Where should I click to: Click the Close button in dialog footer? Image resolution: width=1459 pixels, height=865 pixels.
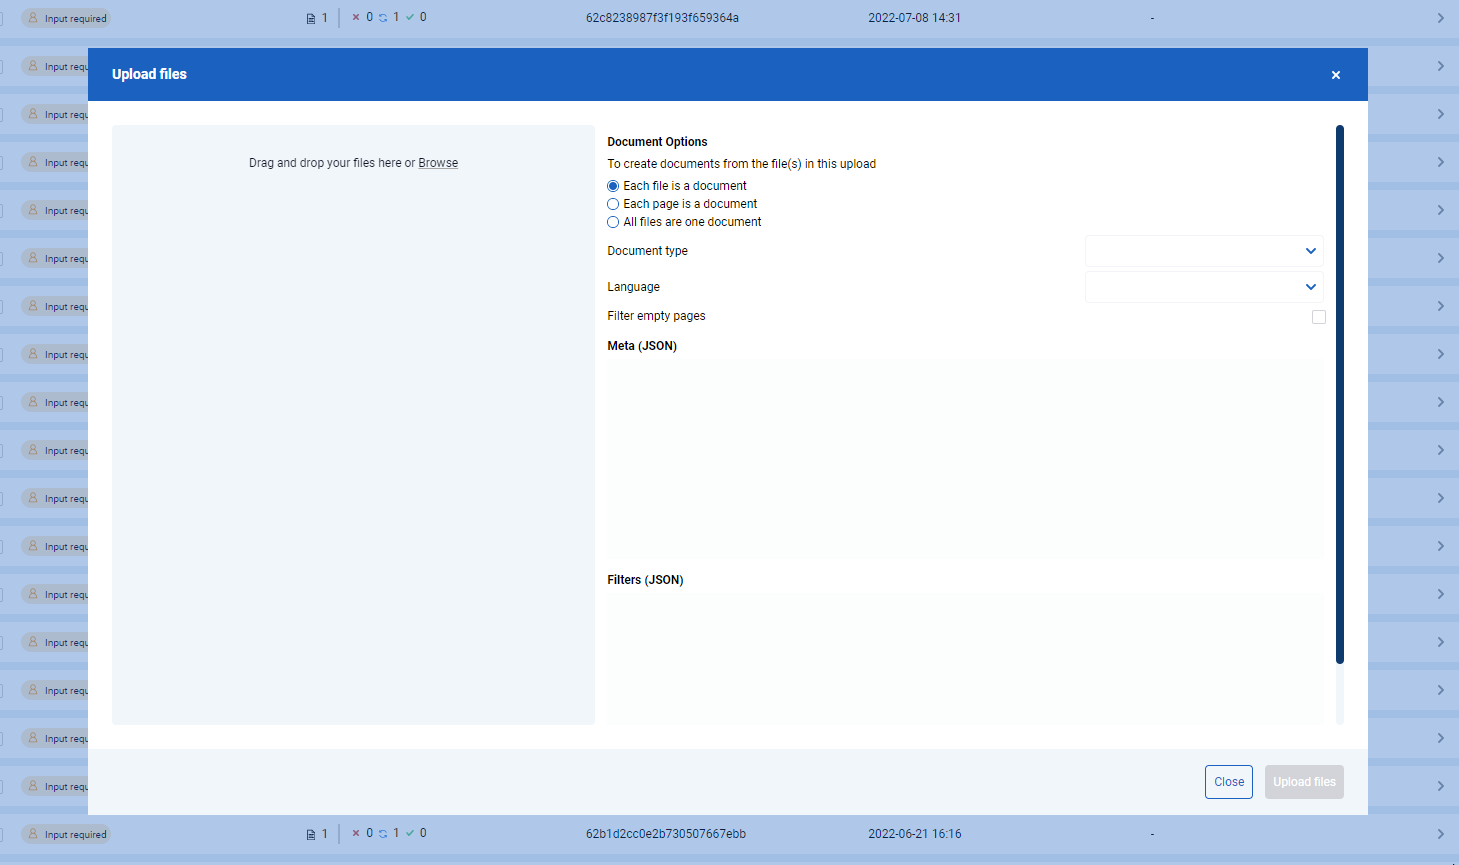(1229, 782)
